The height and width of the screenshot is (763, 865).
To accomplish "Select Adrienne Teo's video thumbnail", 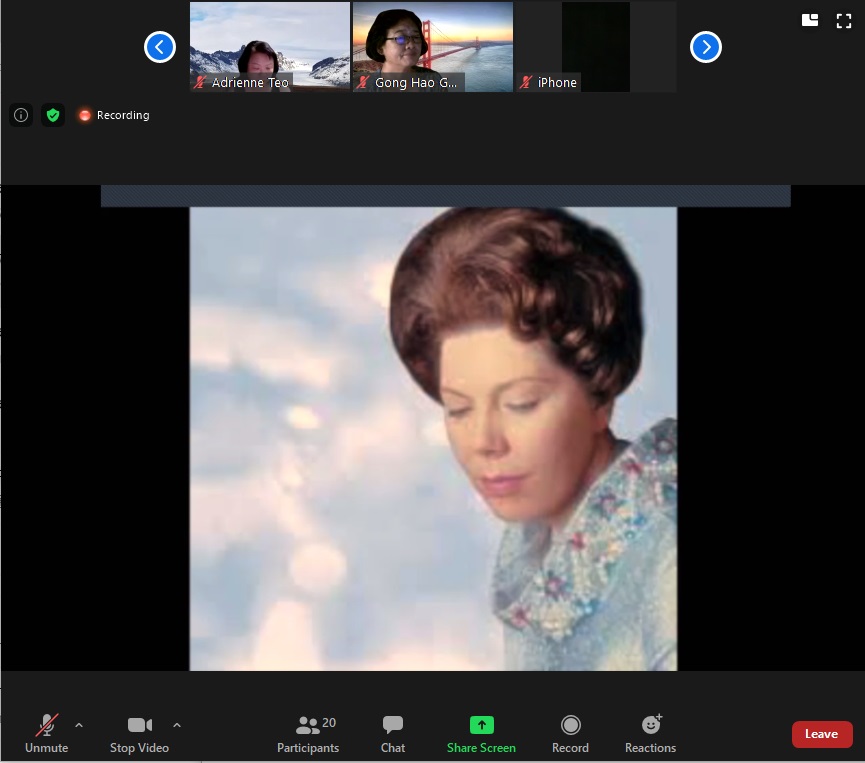I will coord(270,47).
